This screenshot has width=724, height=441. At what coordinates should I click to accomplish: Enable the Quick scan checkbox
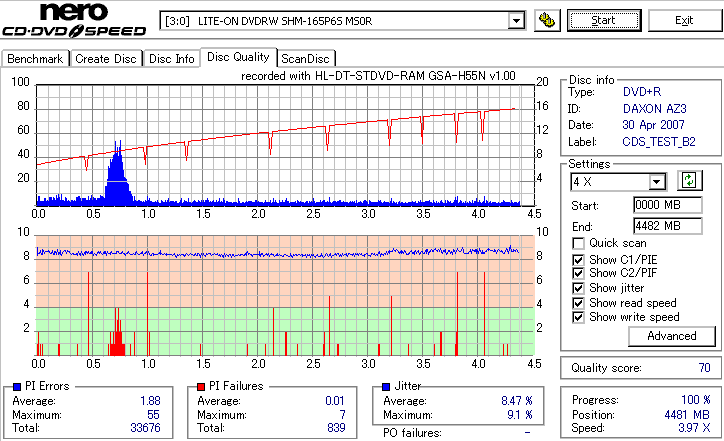pyautogui.click(x=578, y=243)
